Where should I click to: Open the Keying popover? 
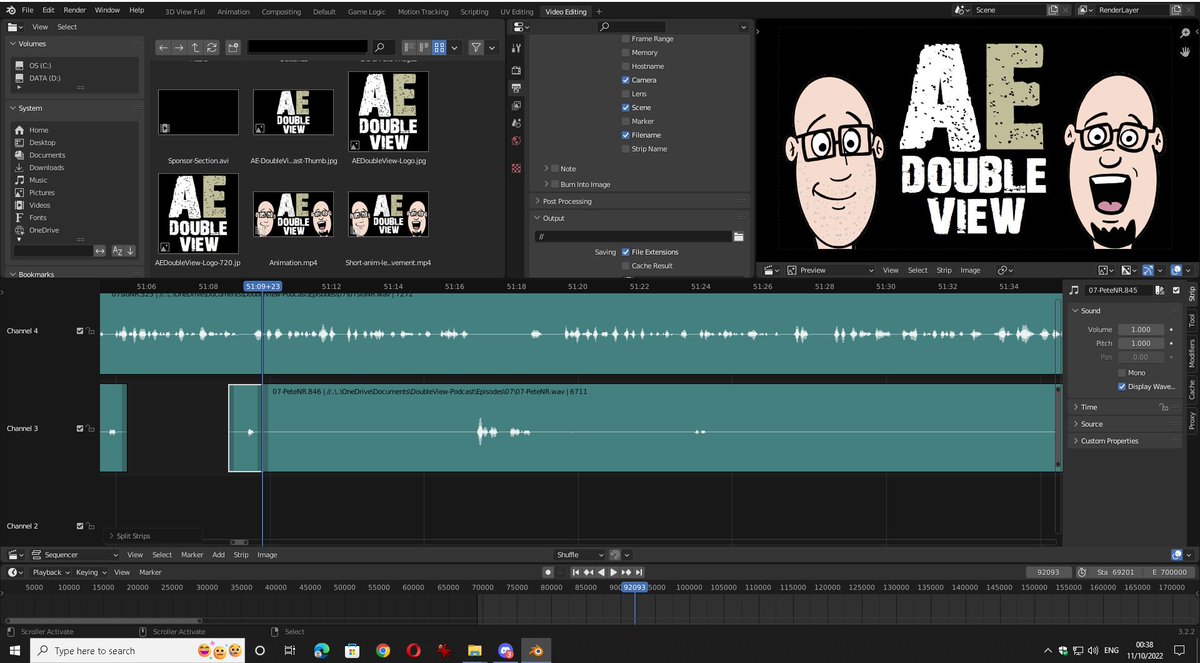point(90,572)
